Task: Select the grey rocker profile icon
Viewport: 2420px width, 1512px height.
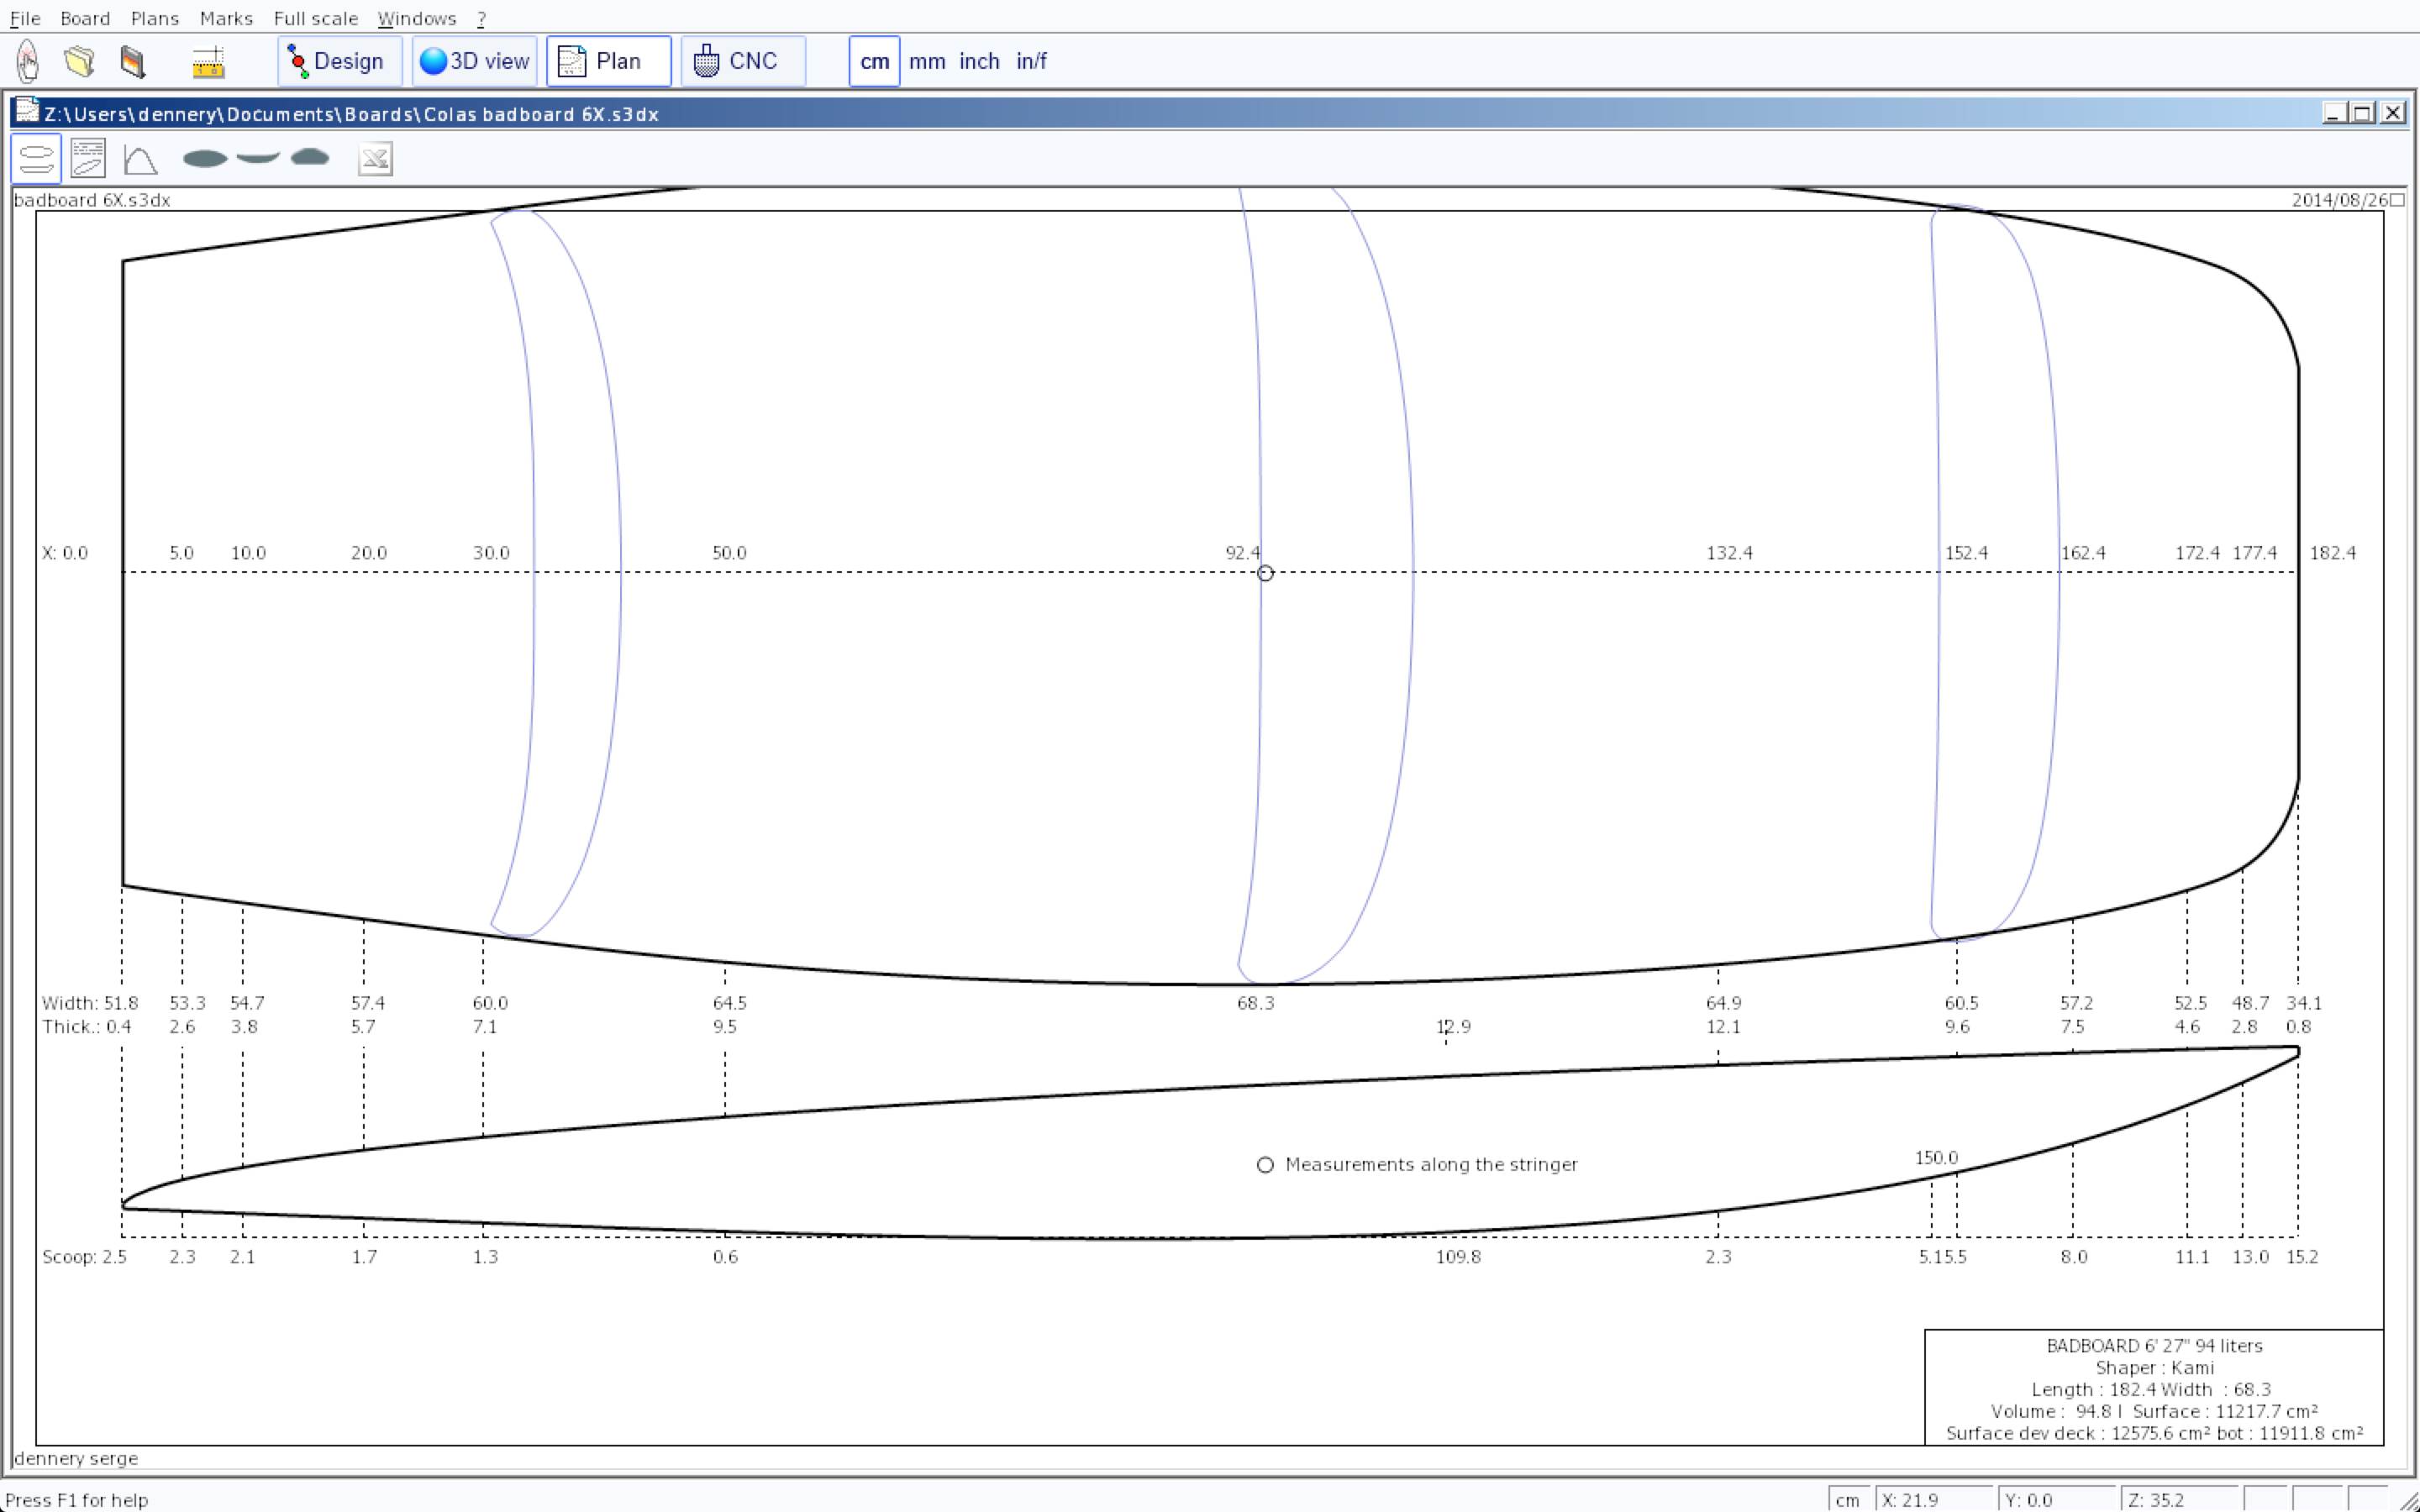Action: click(x=258, y=157)
